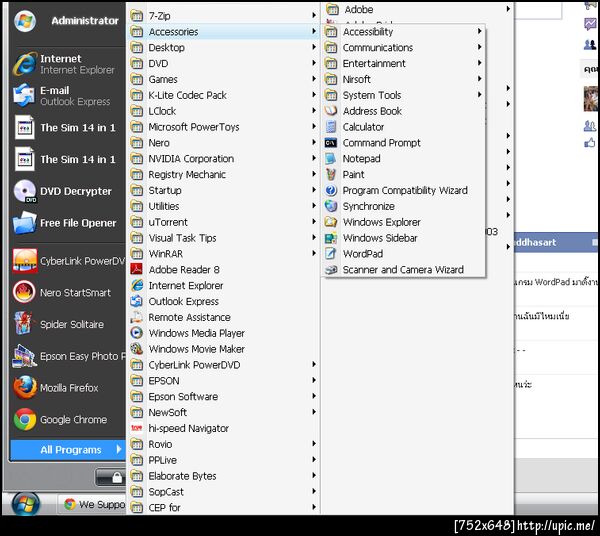Viewport: 600px width, 536px height.
Task: Open the Rovio program folder
Action: [x=223, y=444]
